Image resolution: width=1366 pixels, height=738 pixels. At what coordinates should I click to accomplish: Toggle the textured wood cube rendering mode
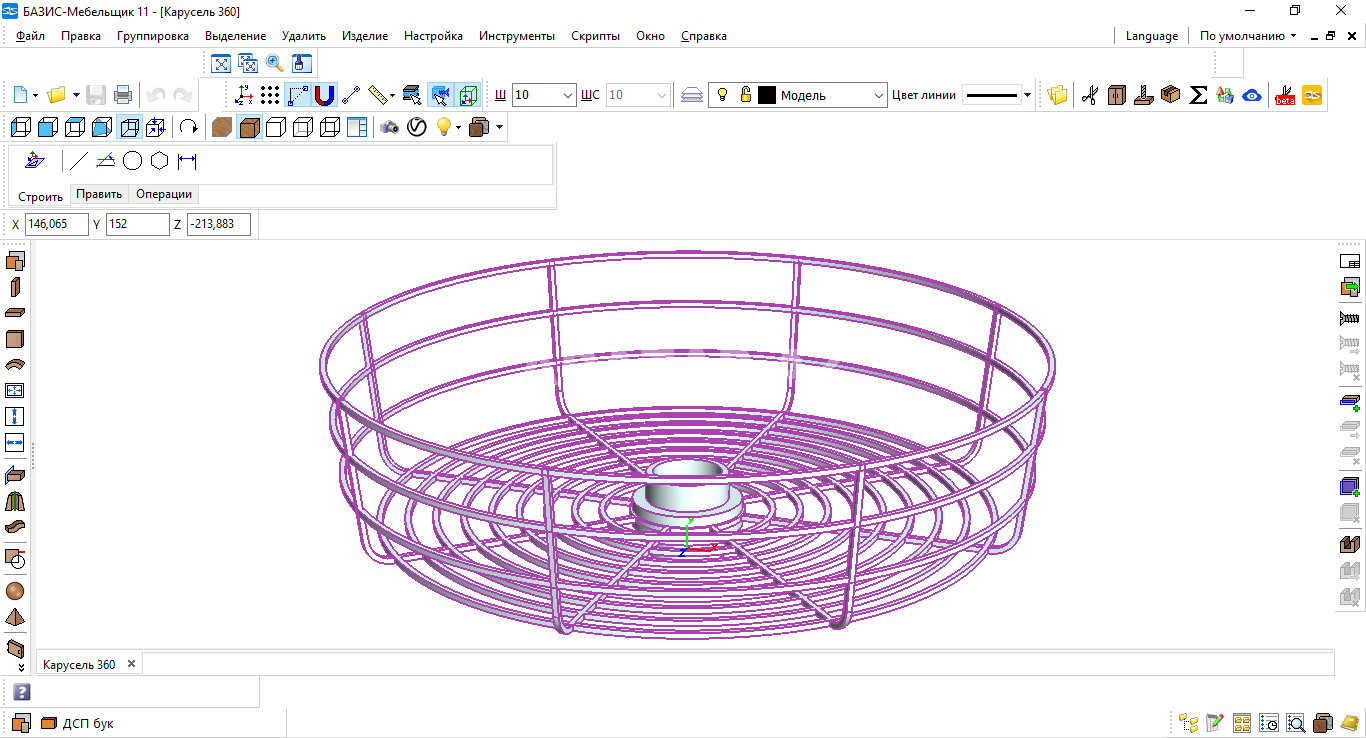point(222,127)
